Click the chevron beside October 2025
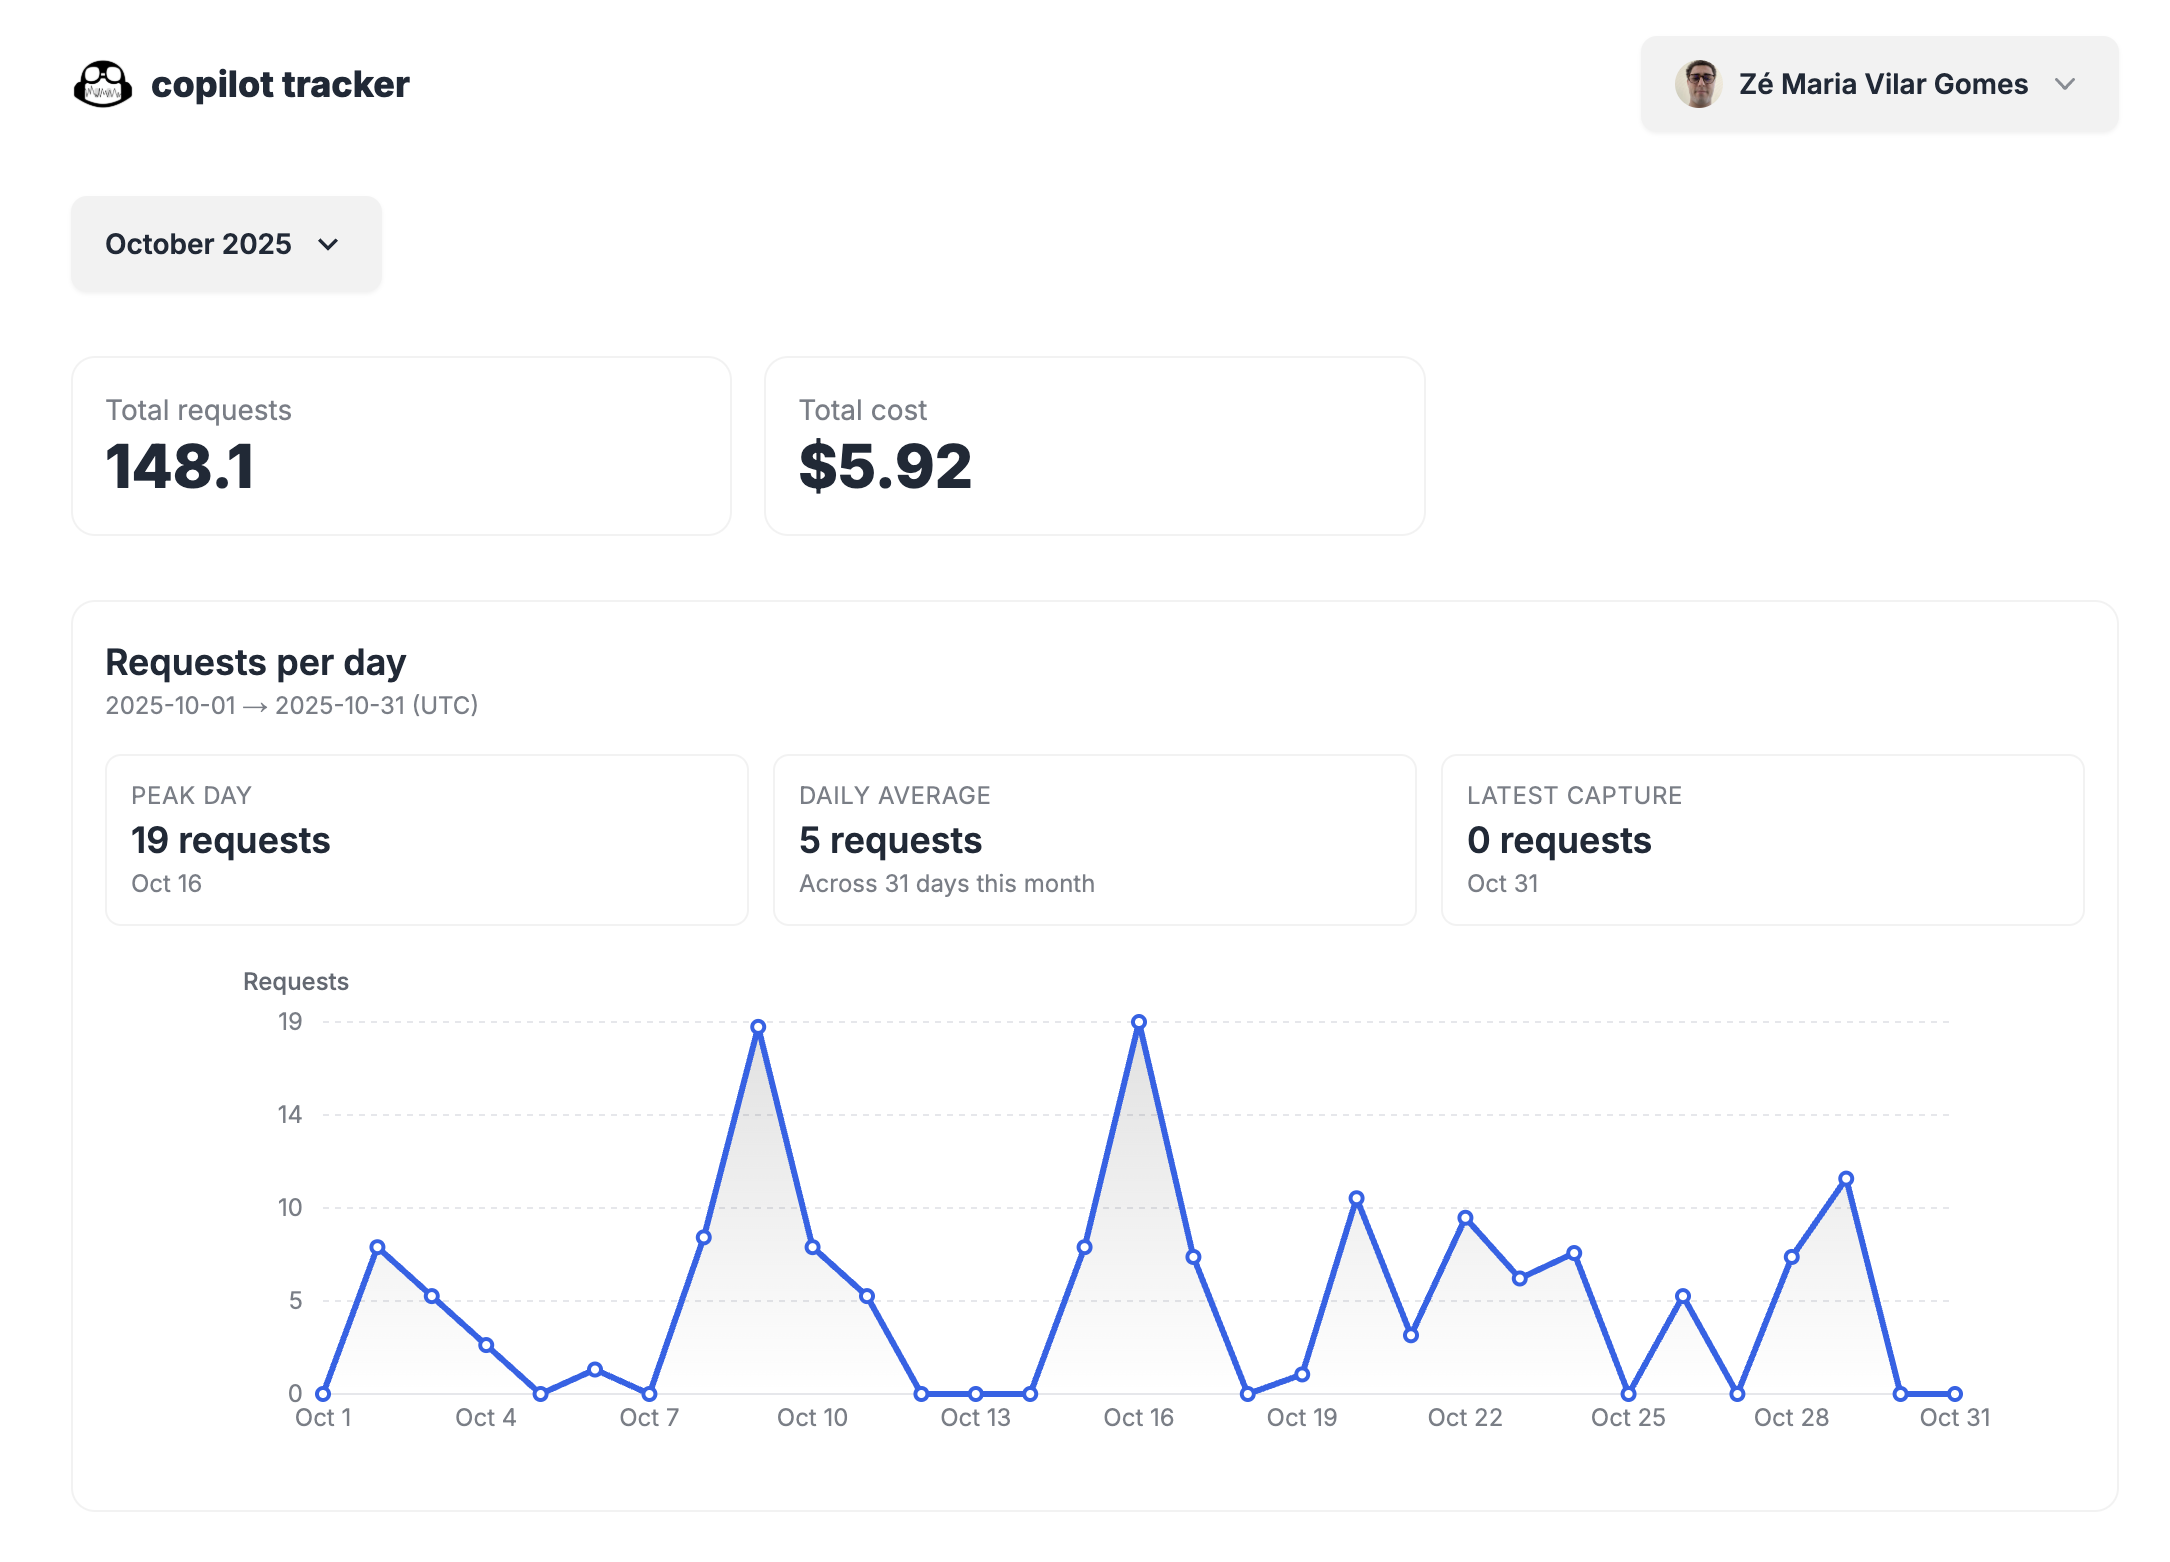 point(330,243)
